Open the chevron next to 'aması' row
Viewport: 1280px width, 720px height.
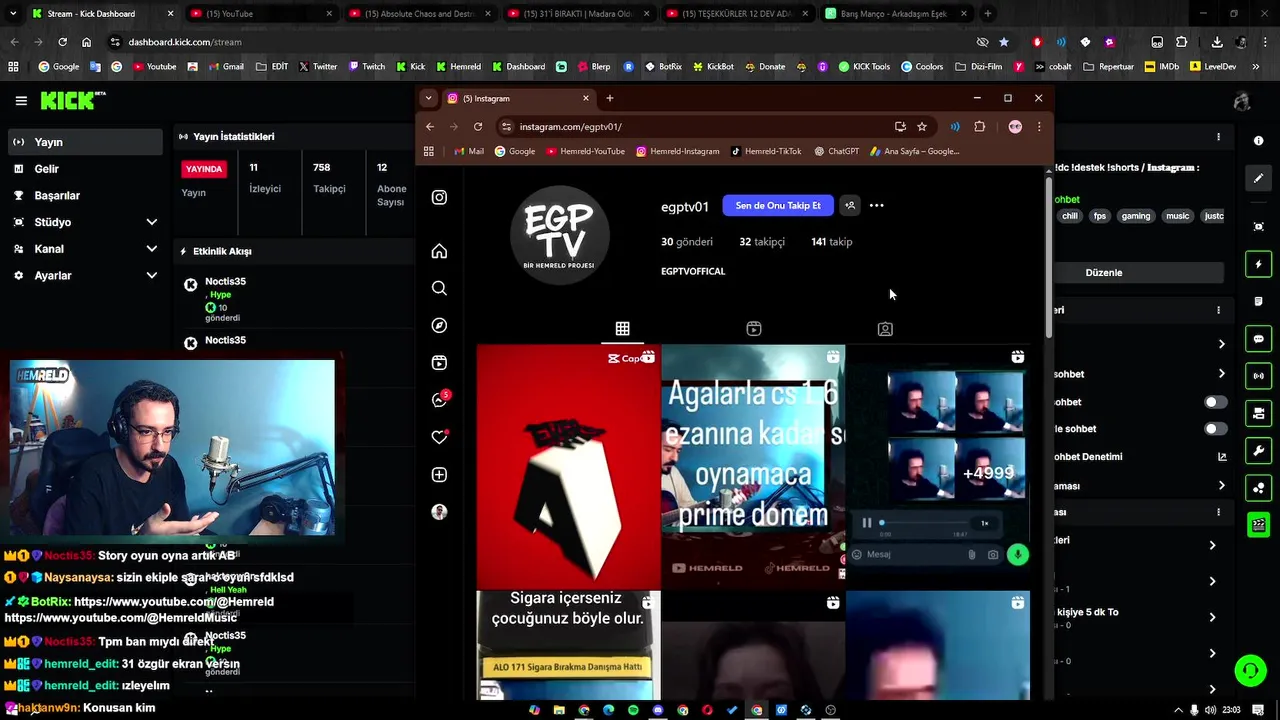pos(1221,486)
